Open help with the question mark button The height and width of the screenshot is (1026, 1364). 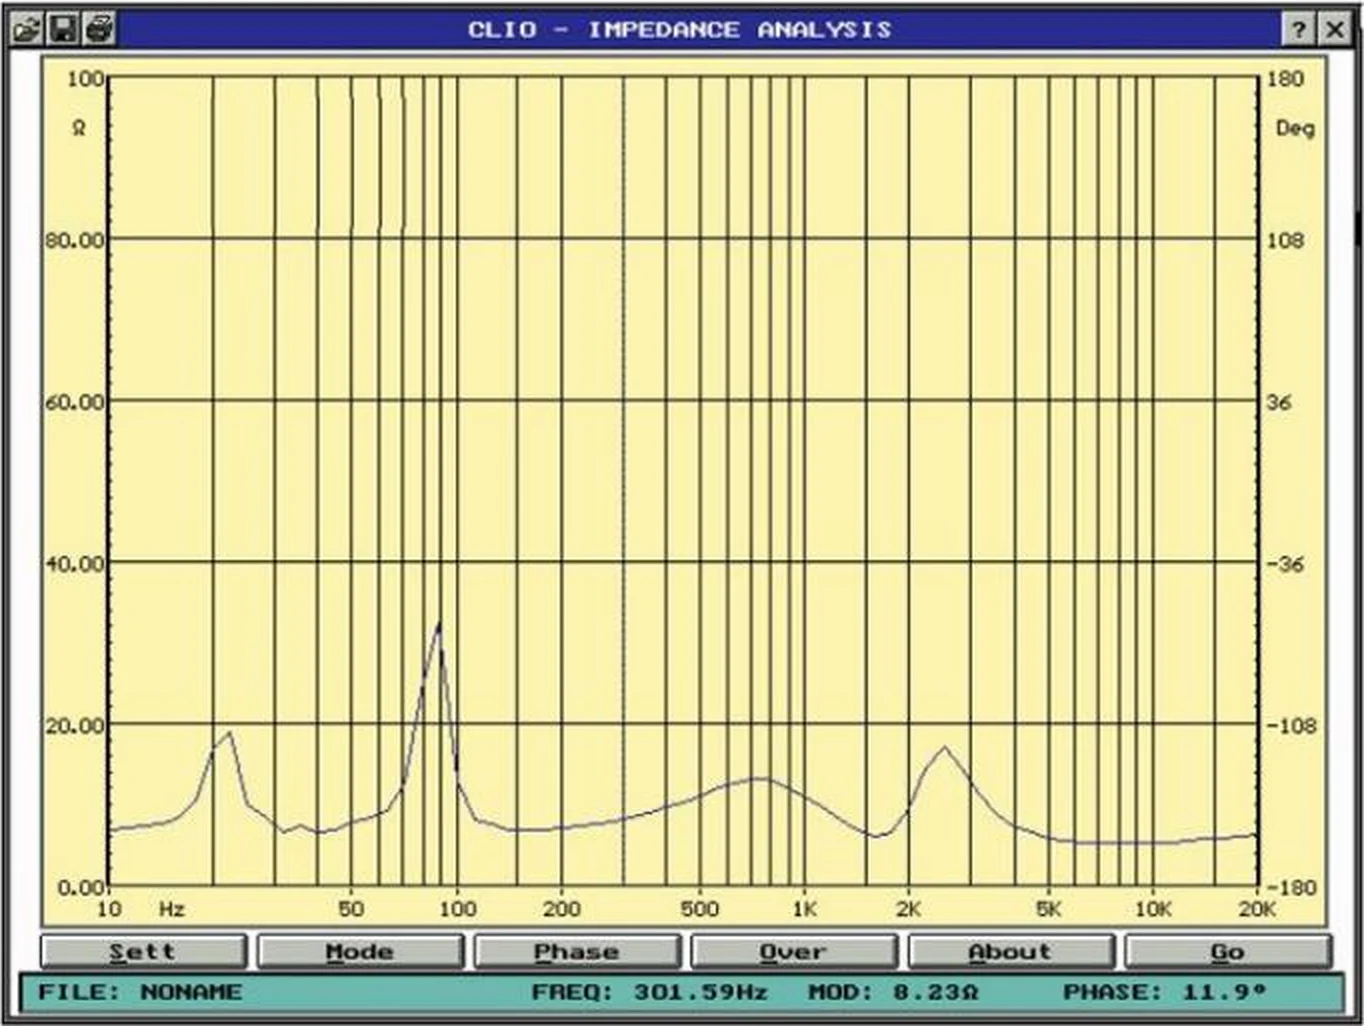[x=1299, y=29]
